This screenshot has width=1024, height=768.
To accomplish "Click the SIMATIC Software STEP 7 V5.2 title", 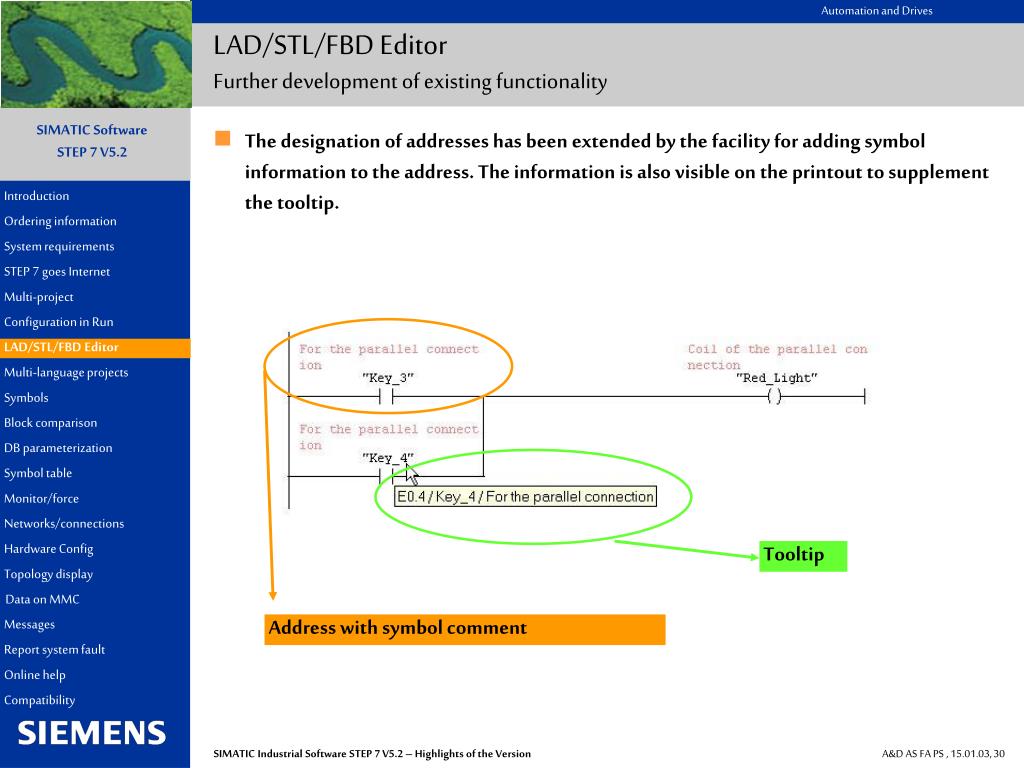I will [91, 140].
